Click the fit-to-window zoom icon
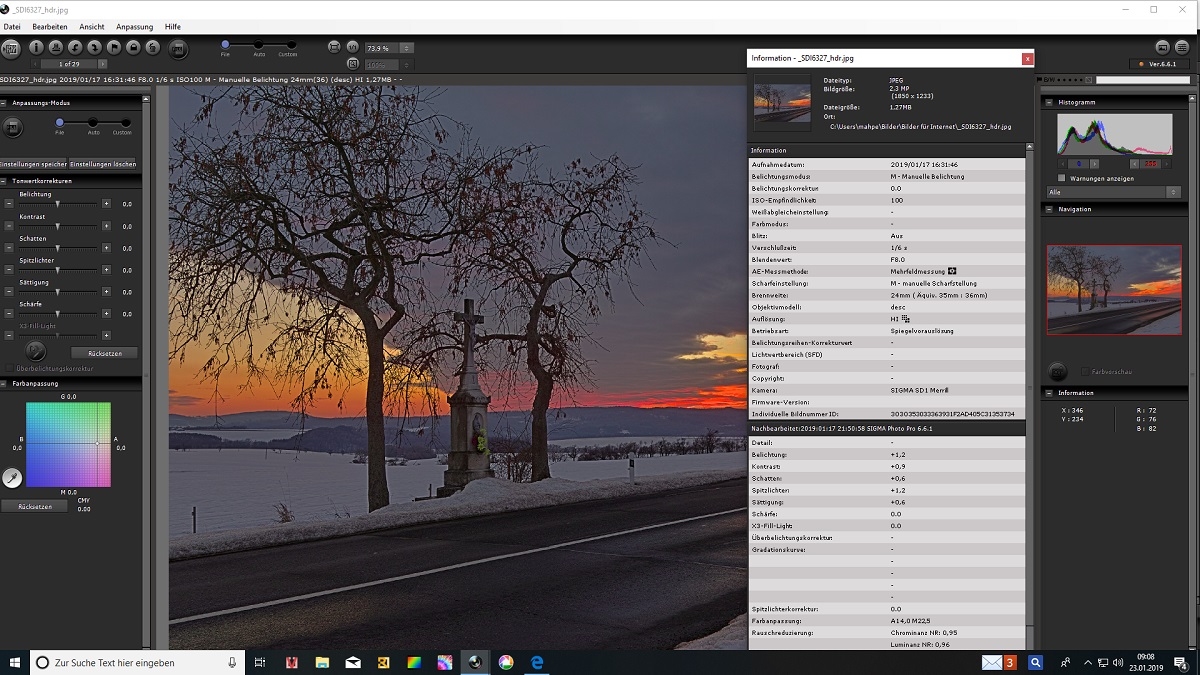This screenshot has height=675, width=1200. pos(334,47)
